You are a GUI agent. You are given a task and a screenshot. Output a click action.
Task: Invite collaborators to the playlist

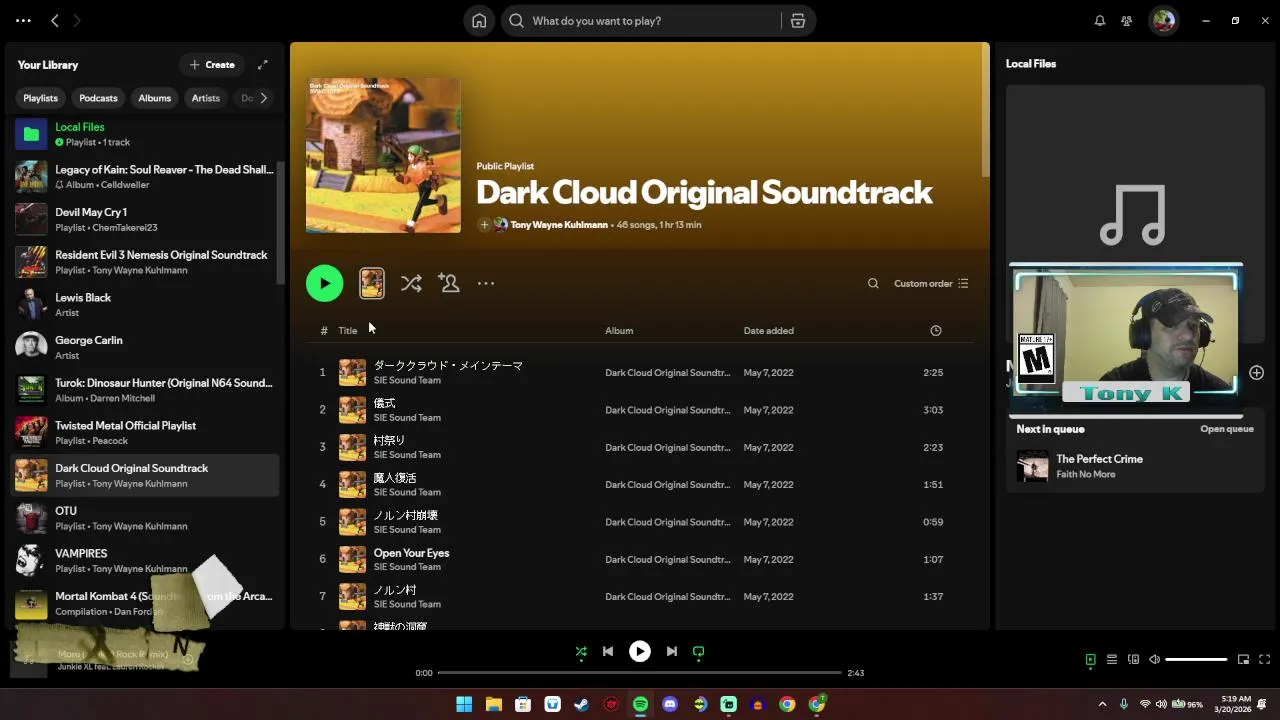coord(449,283)
